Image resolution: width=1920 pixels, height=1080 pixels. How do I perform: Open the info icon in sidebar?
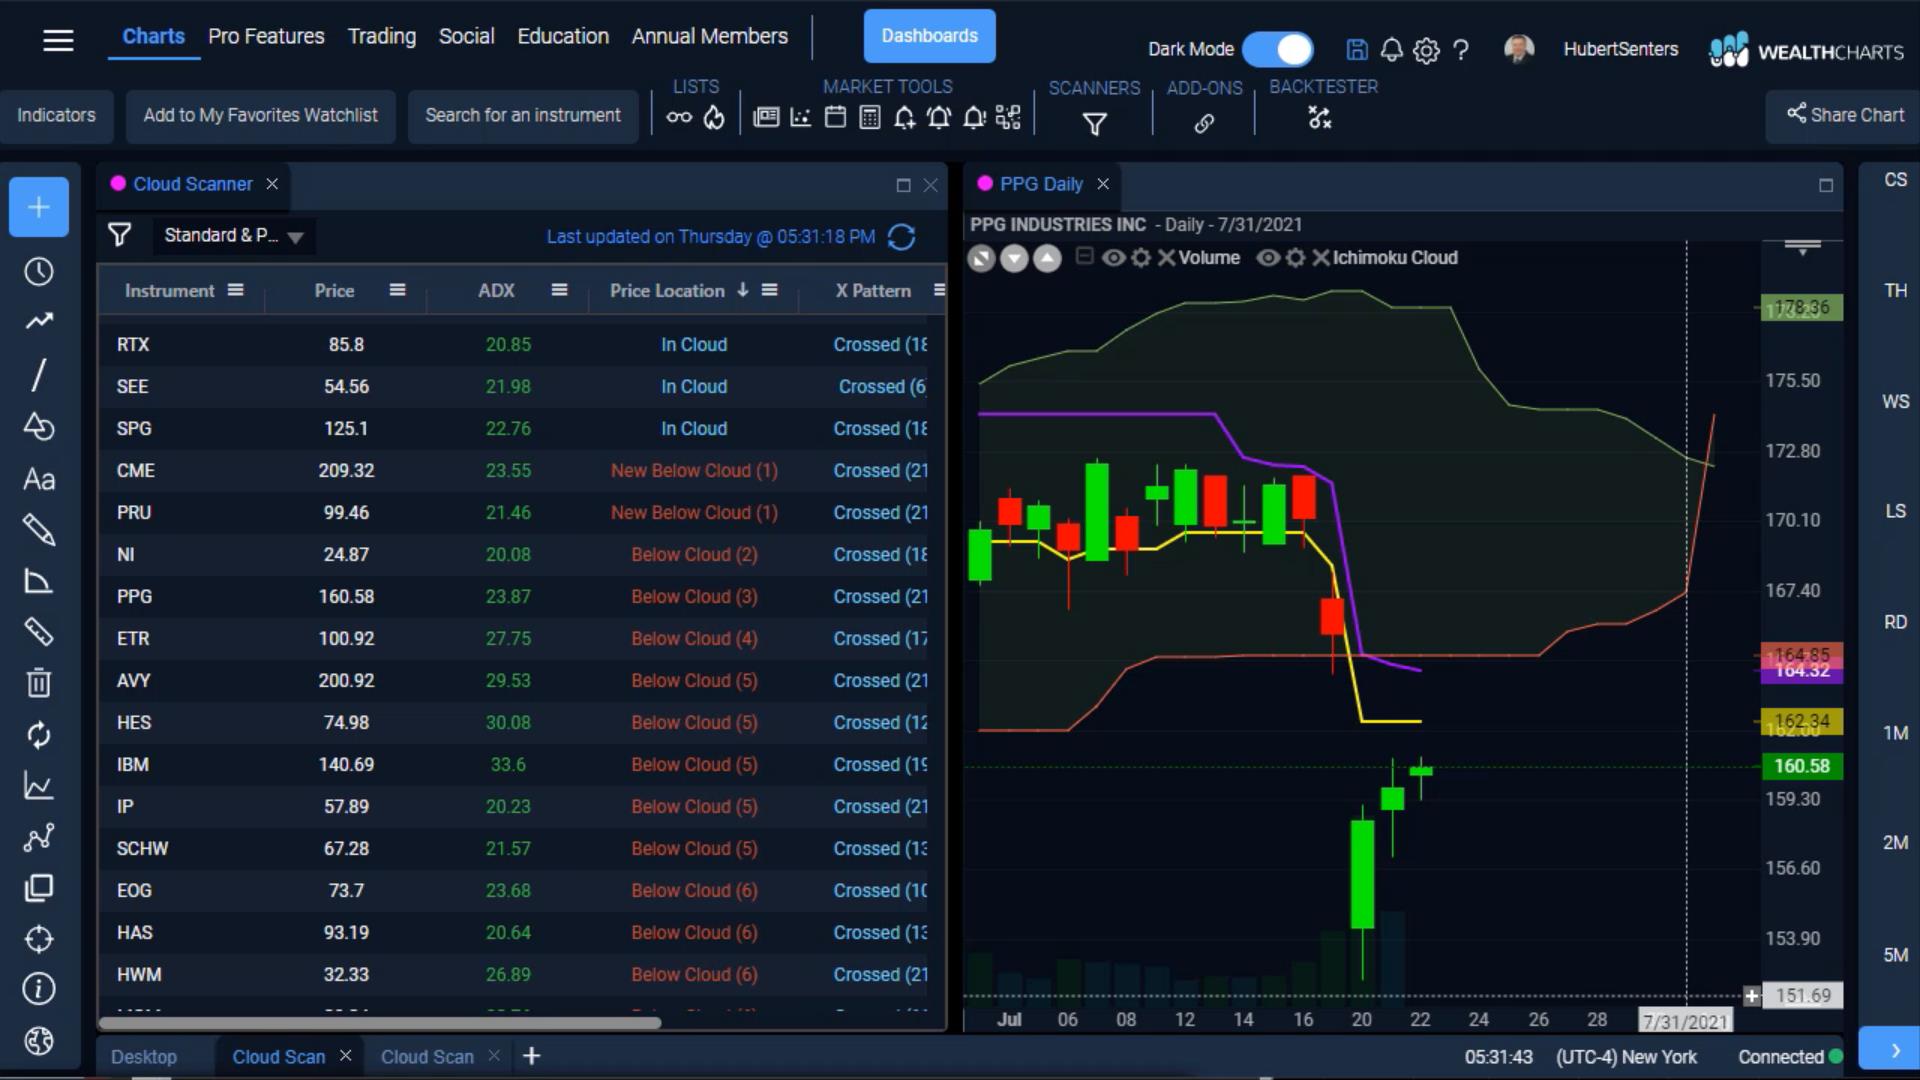click(x=39, y=989)
